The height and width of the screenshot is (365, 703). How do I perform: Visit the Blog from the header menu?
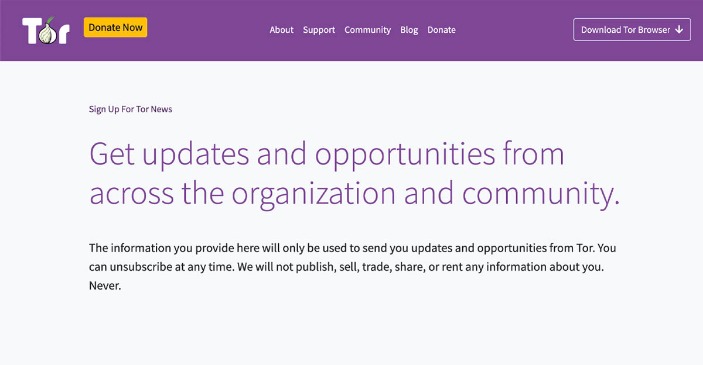[x=409, y=30]
